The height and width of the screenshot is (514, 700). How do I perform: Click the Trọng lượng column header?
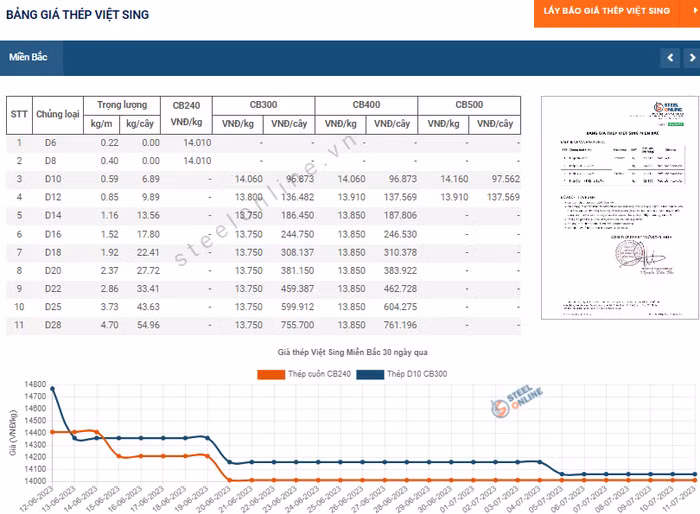click(122, 105)
